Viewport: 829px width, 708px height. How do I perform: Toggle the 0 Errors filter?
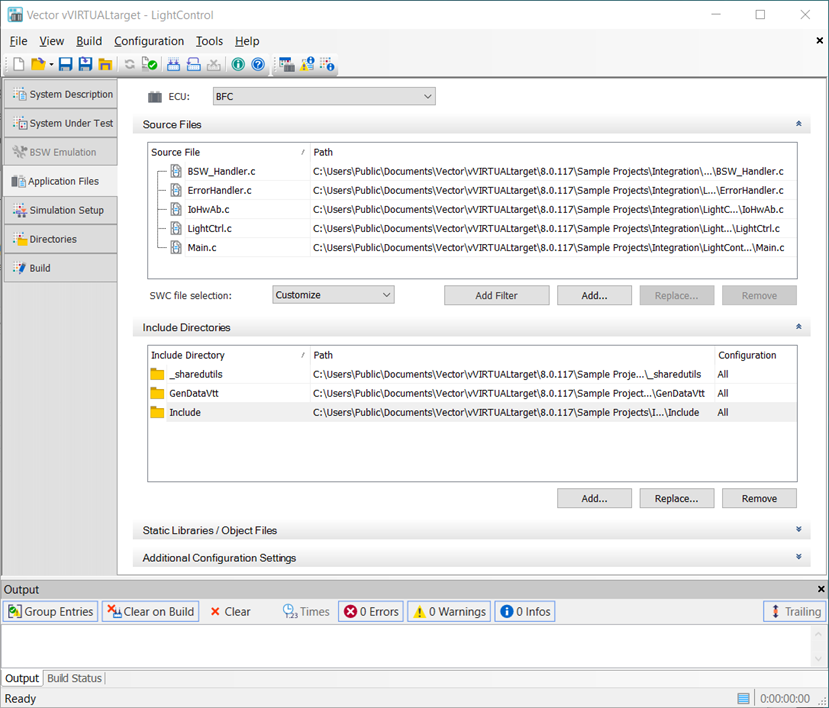pyautogui.click(x=371, y=612)
